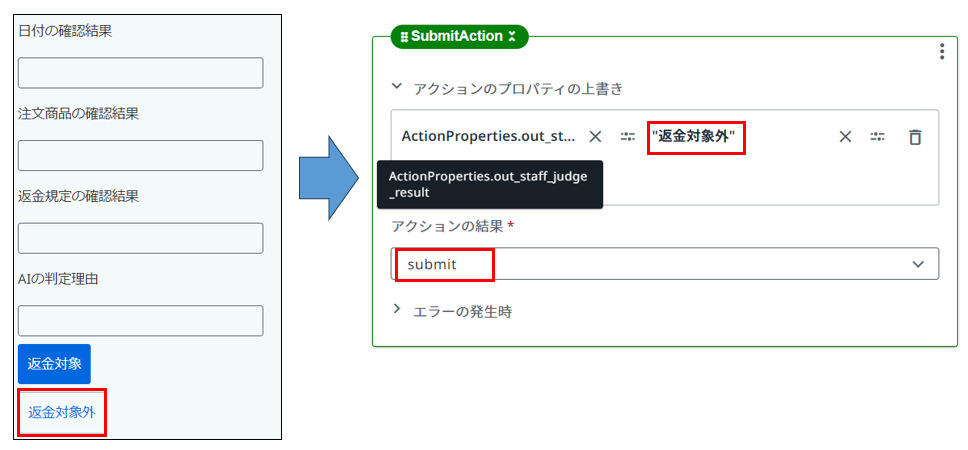The height and width of the screenshot is (450, 968).
Task: Click the SubmitAction drag handle icon
Action: pos(404,37)
